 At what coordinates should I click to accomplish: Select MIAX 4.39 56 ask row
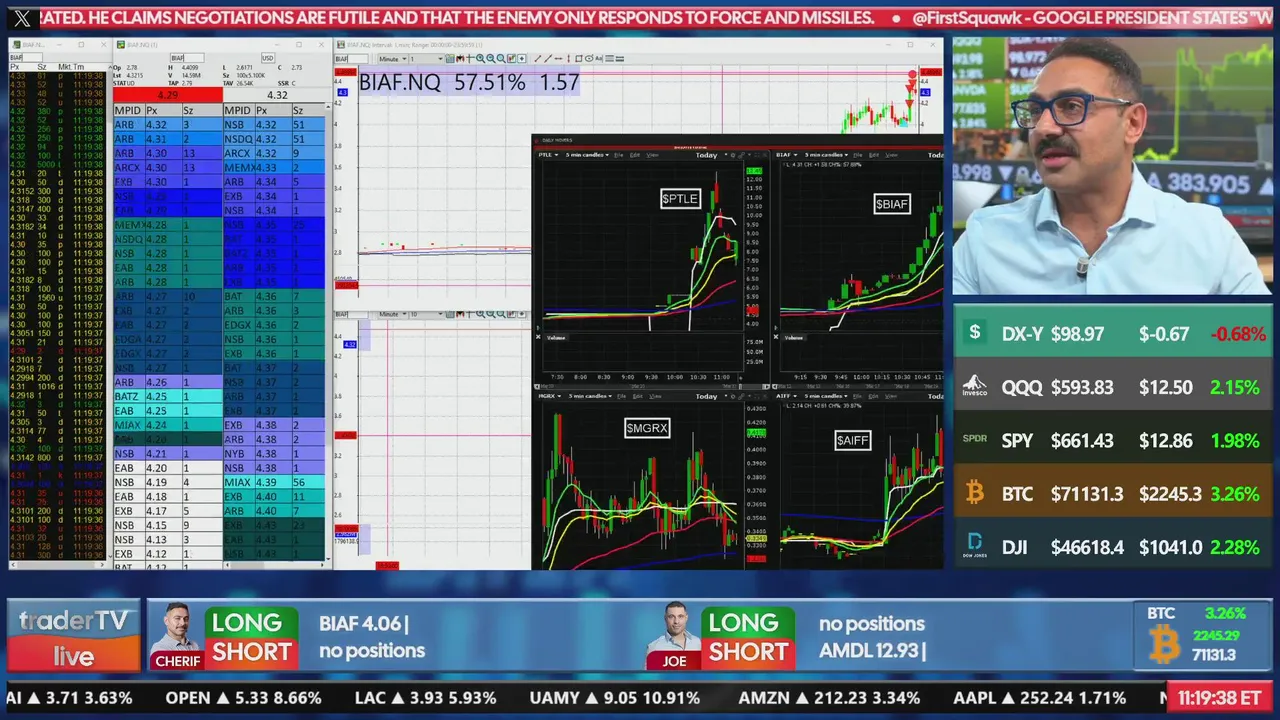coord(274,482)
